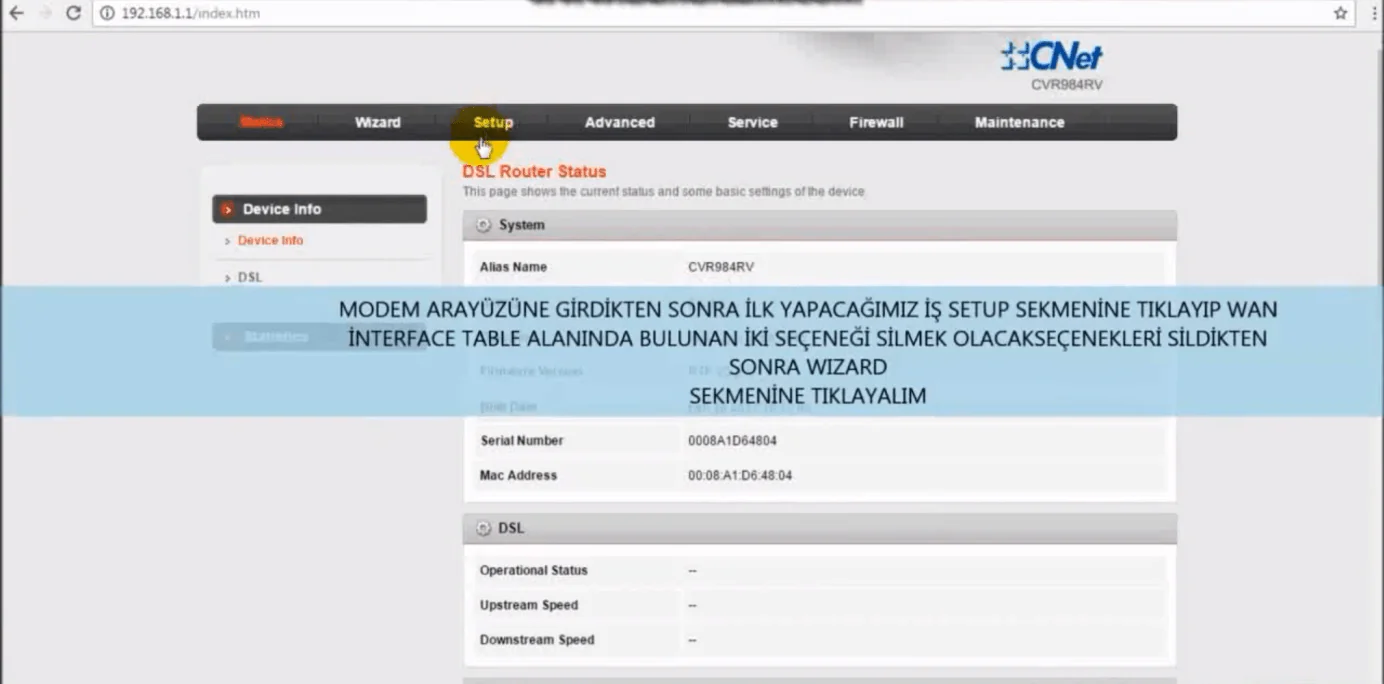
Task: Click the Downstream Speed label
Action: [x=536, y=640]
